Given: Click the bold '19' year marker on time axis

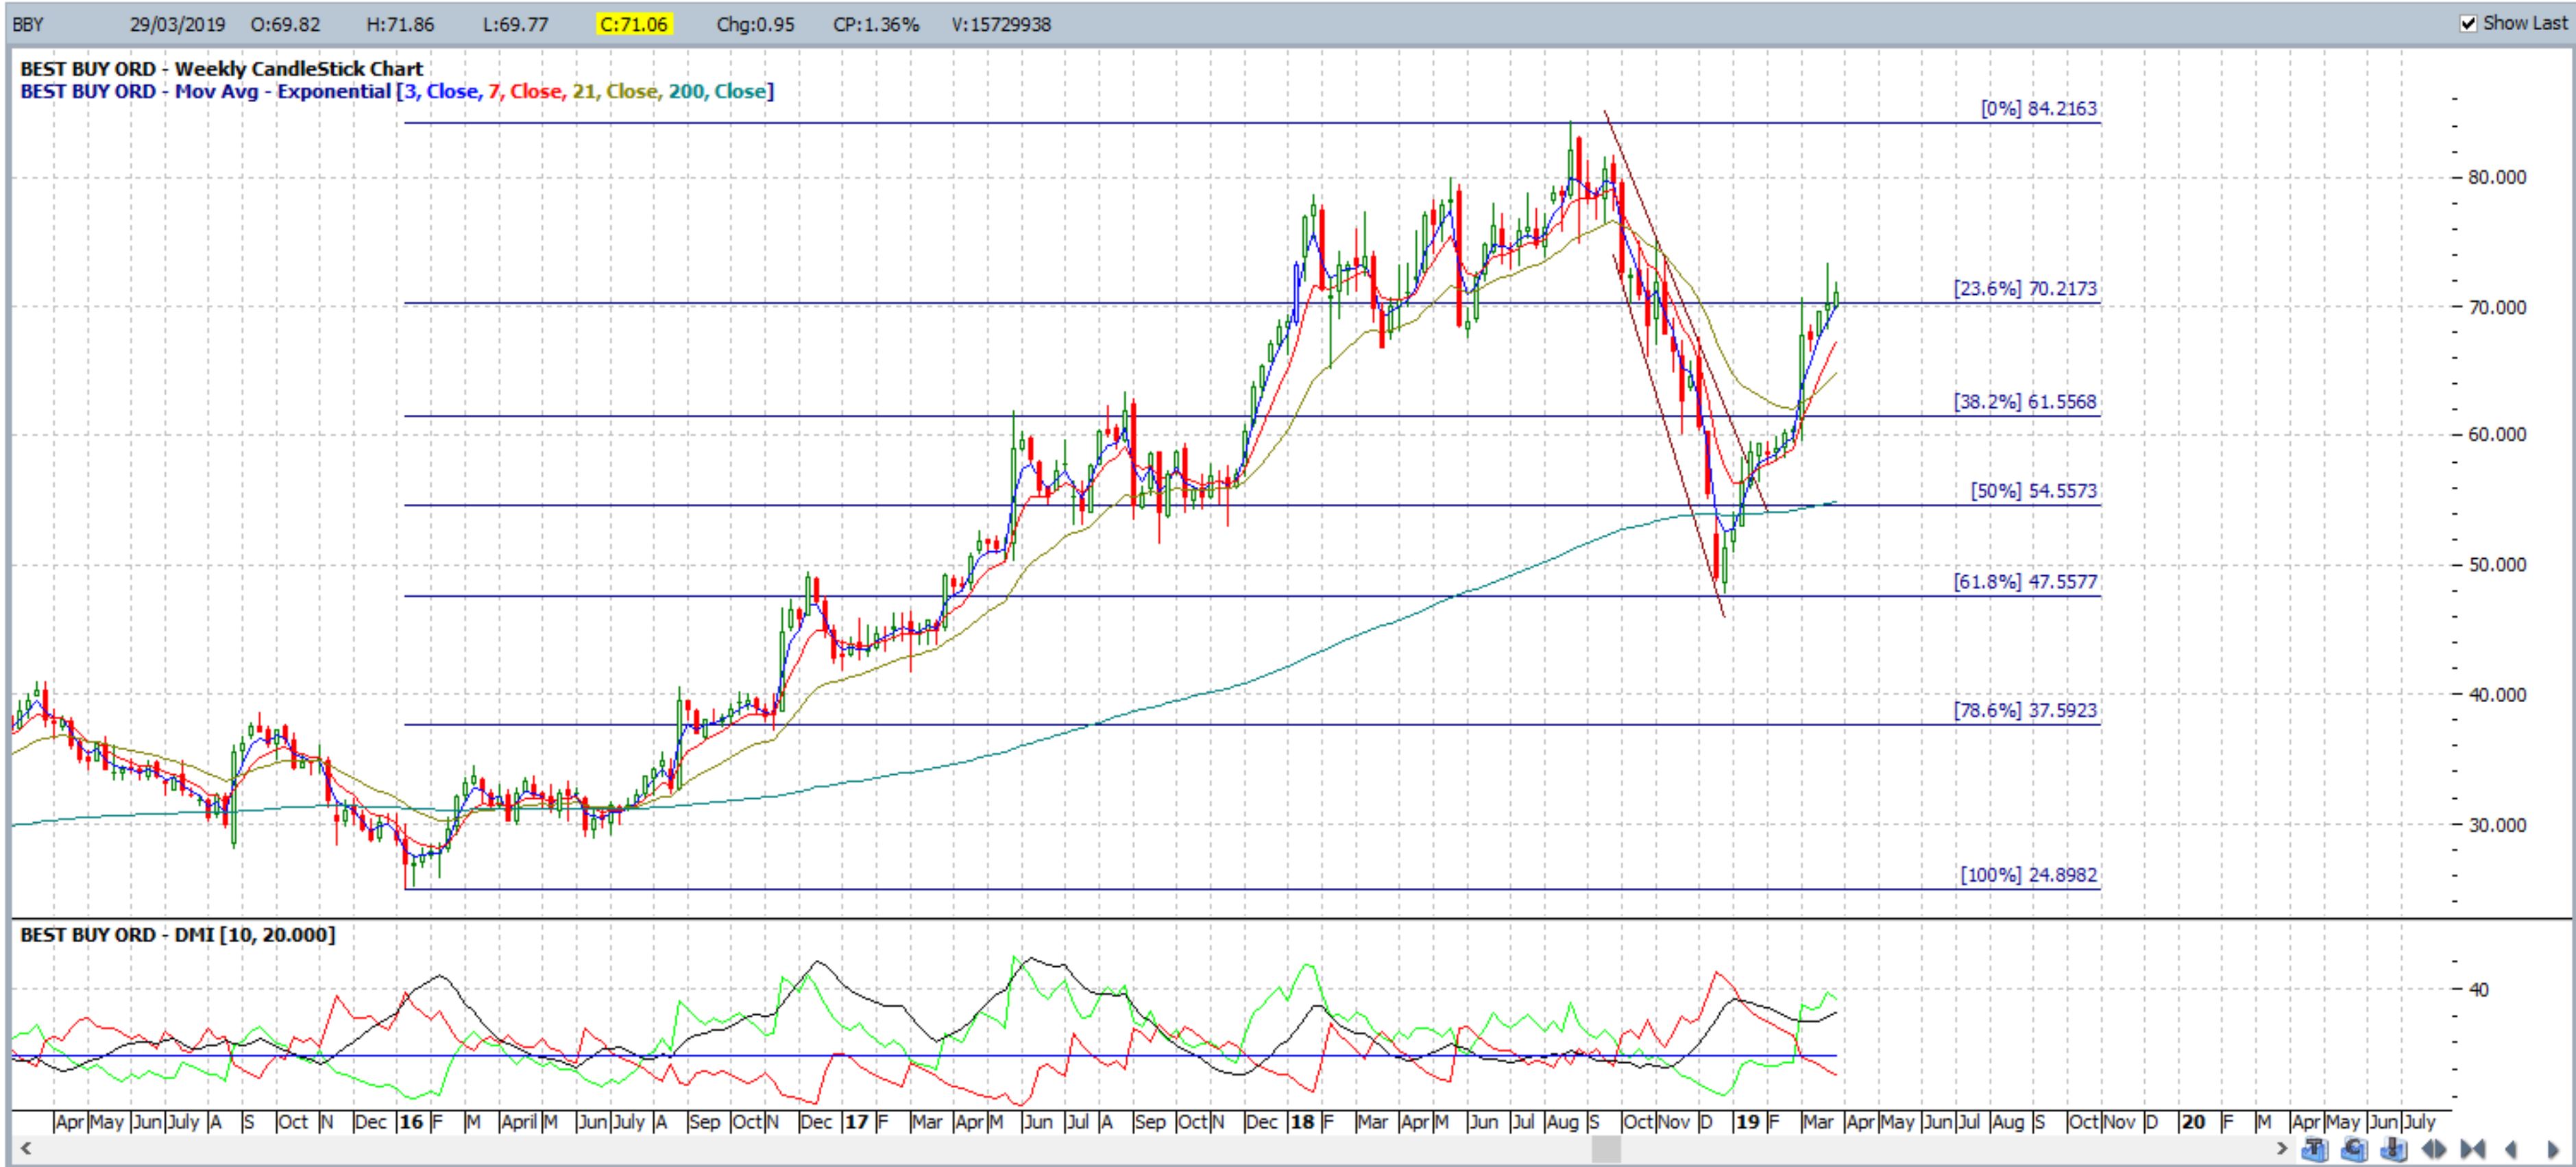Looking at the screenshot, I should tap(1747, 1121).
